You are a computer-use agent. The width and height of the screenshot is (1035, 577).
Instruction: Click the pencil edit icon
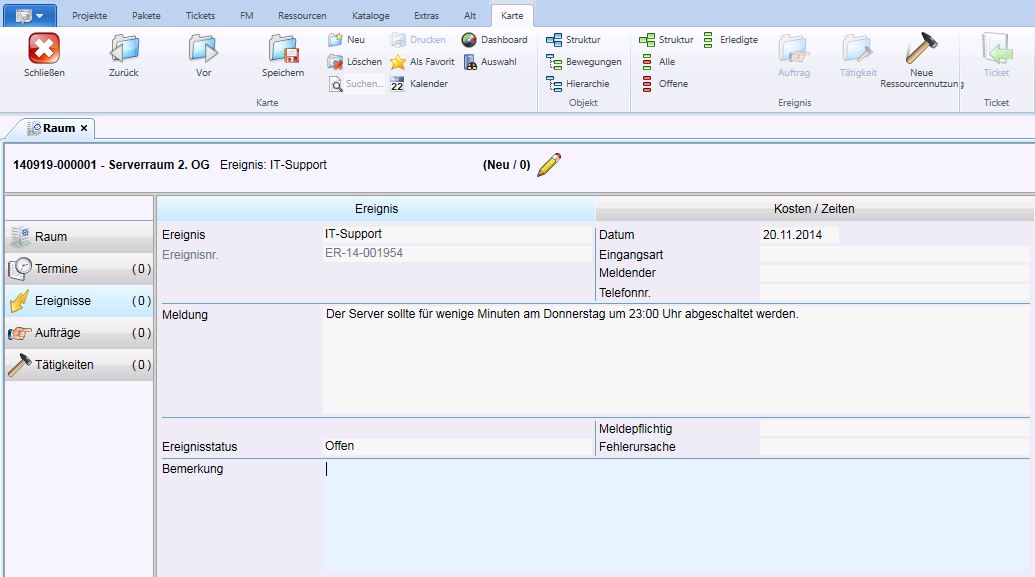pos(549,164)
